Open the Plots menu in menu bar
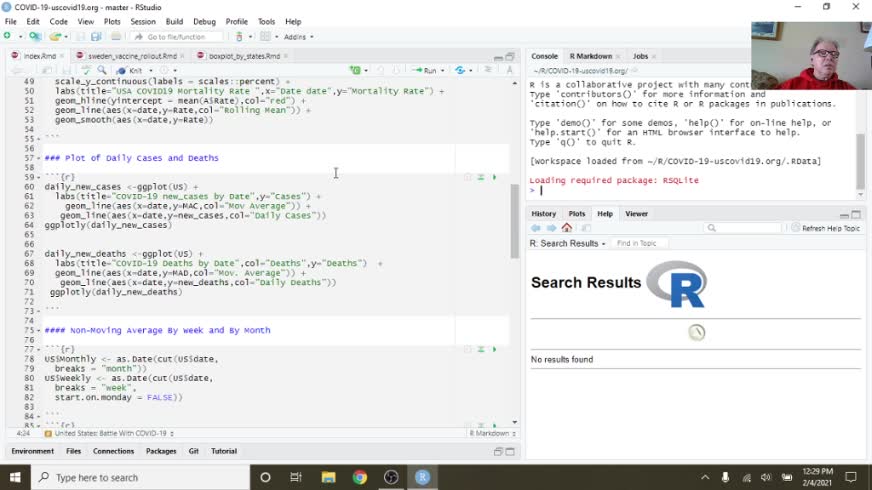Viewport: 872px width, 490px height. point(112,21)
